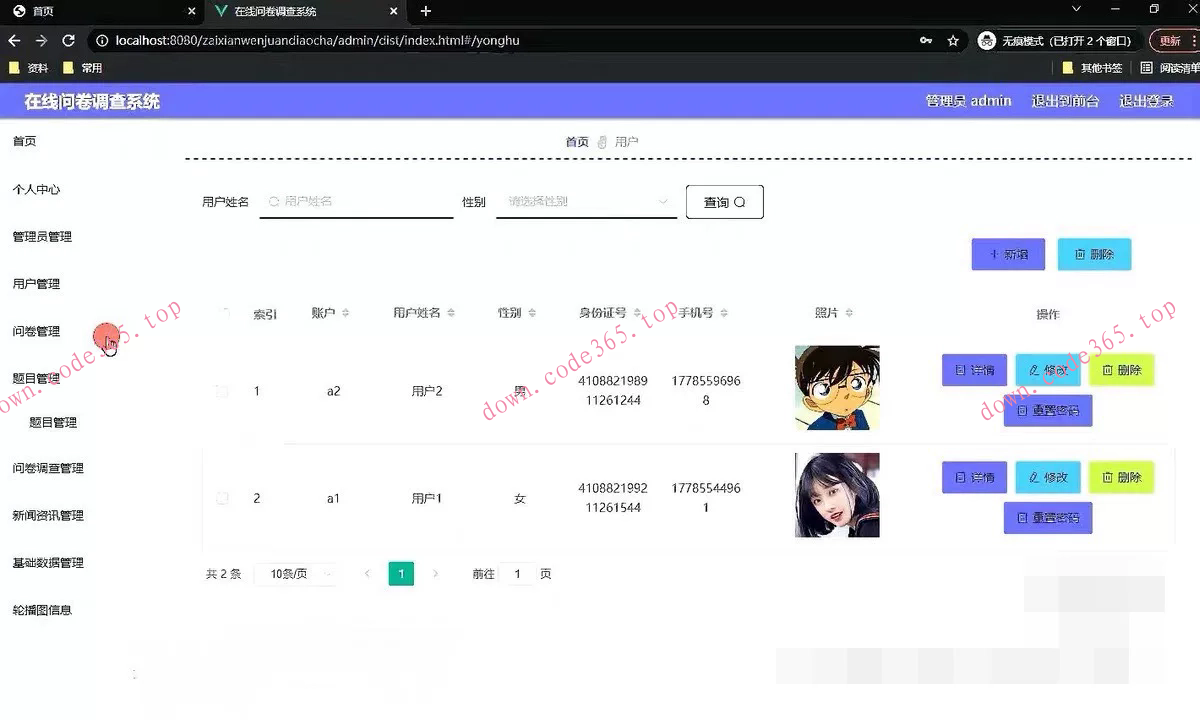
Task: Click the sort arrows on the 账户 column
Action: tap(347, 312)
